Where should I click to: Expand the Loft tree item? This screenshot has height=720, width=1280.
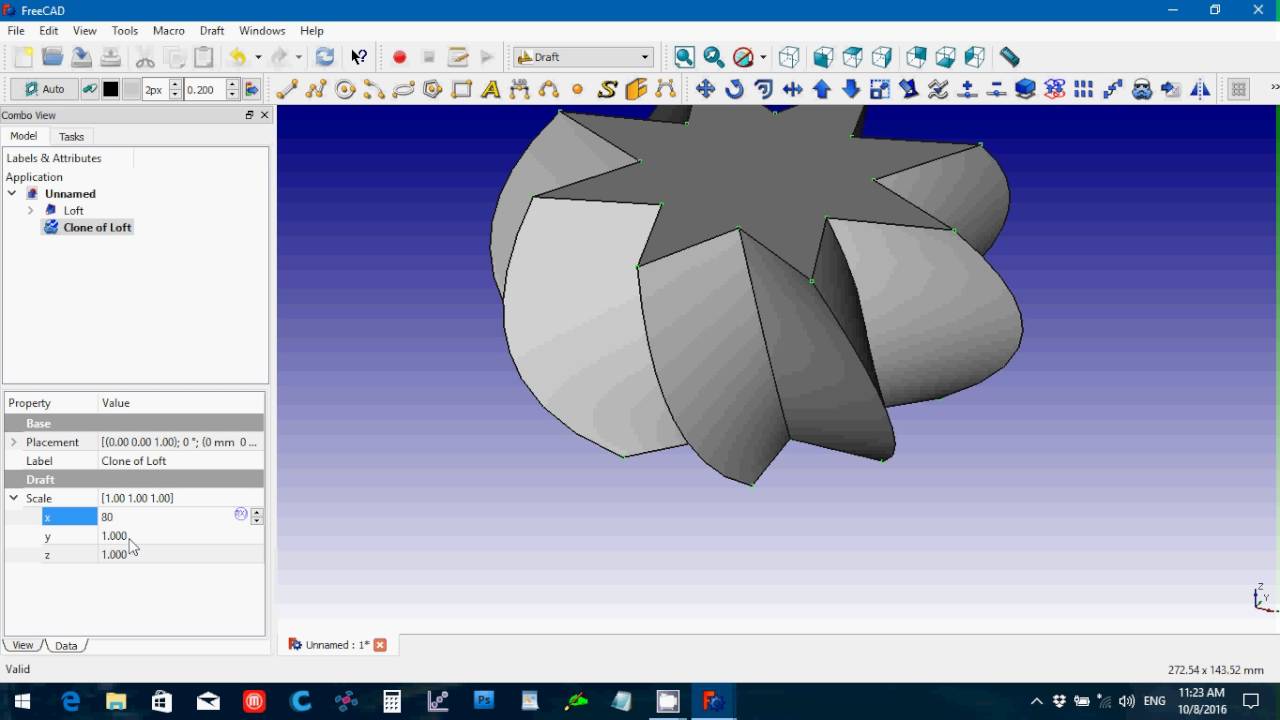point(30,211)
